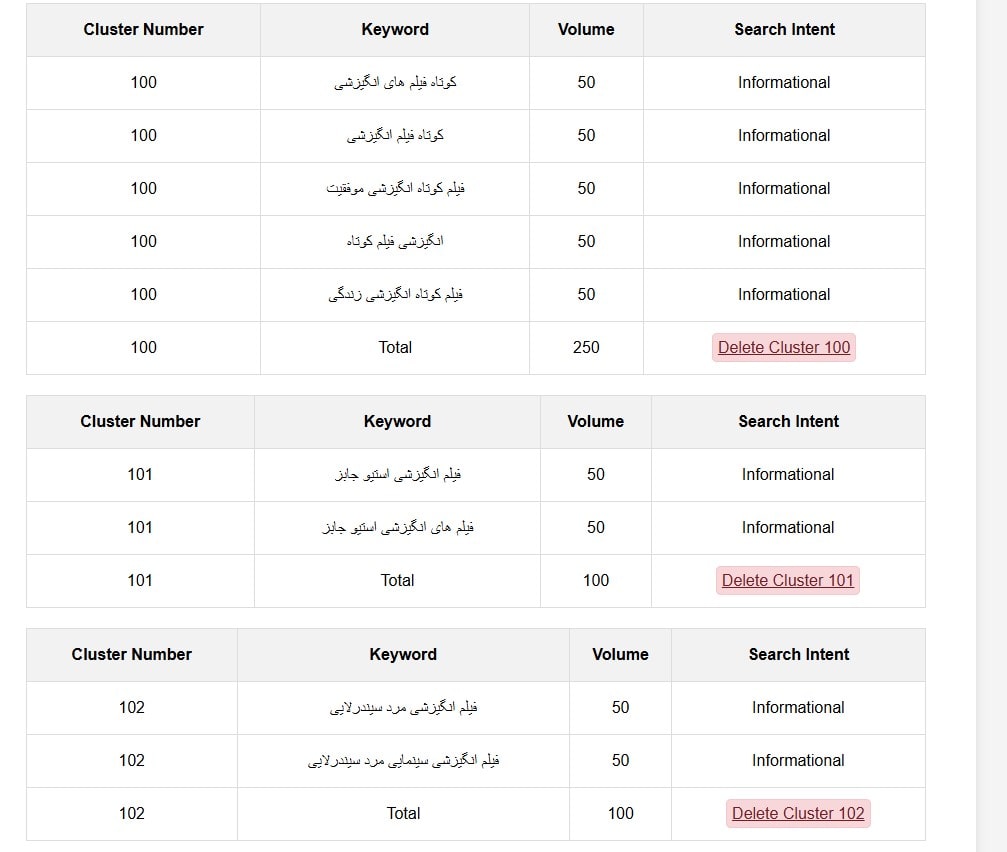This screenshot has width=1007, height=852.
Task: Select the Keyword header in cluster 100 table
Action: [x=395, y=30]
